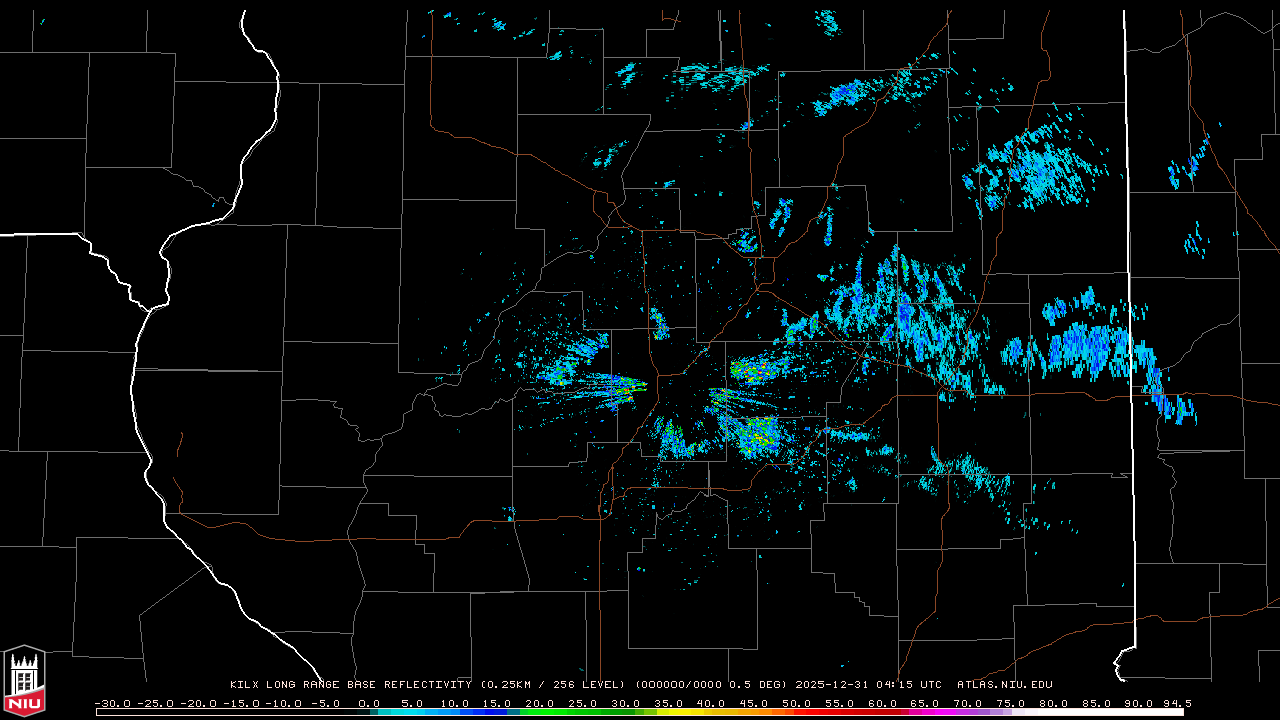Click the NIU logo in the corner

pos(24,682)
